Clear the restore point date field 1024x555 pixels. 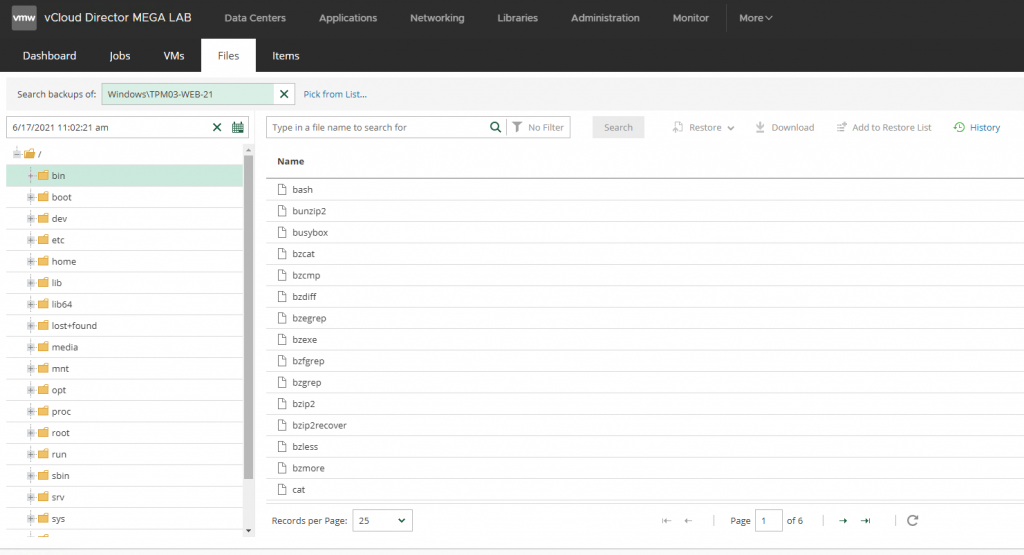point(217,127)
